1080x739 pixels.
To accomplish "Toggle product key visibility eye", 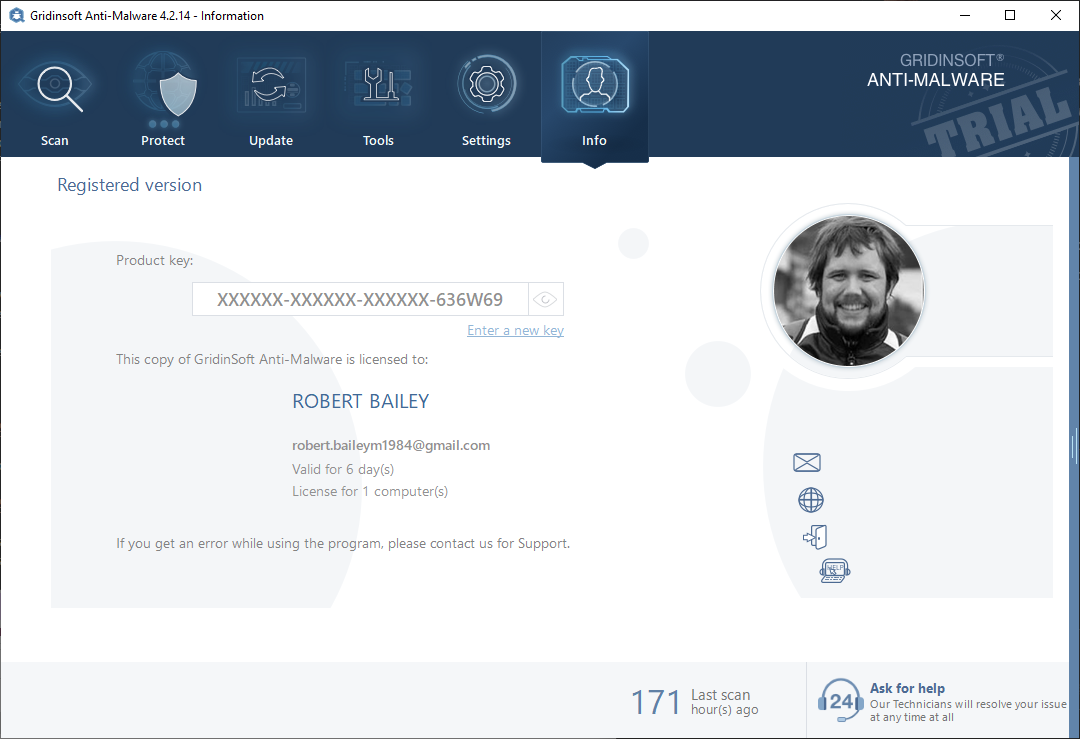I will coord(545,299).
